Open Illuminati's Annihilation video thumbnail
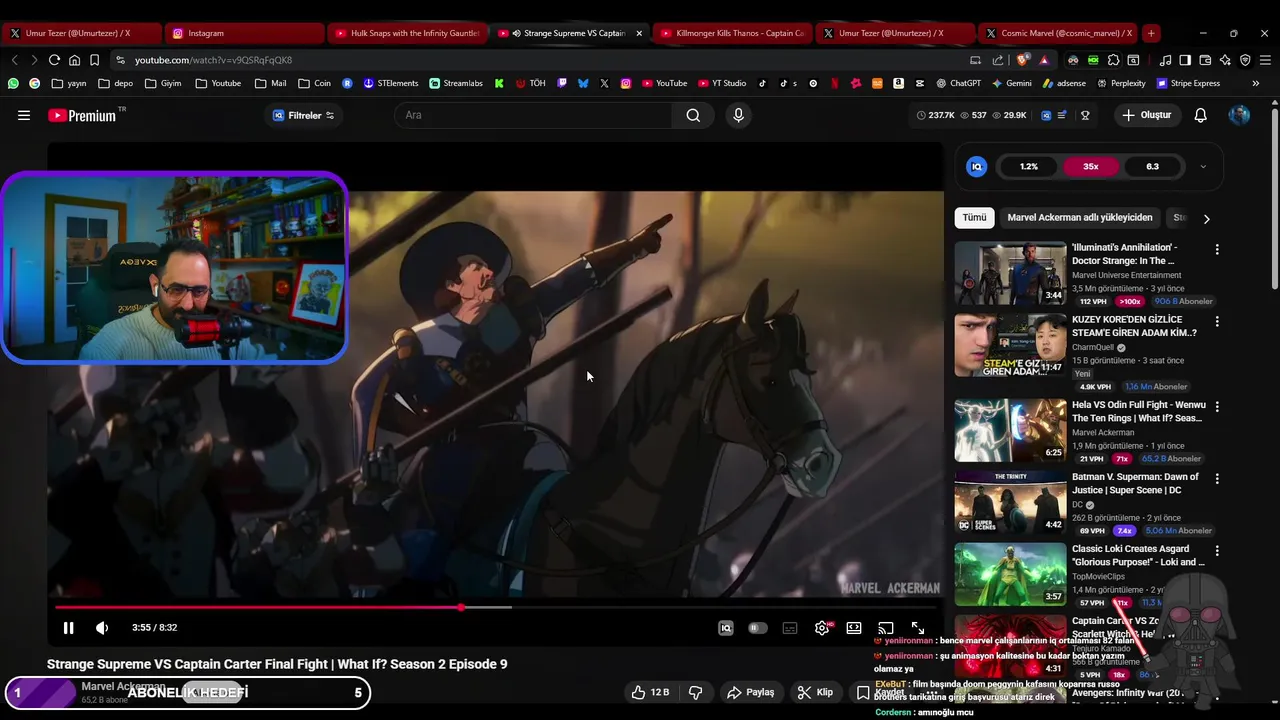The height and width of the screenshot is (720, 1280). click(1010, 273)
